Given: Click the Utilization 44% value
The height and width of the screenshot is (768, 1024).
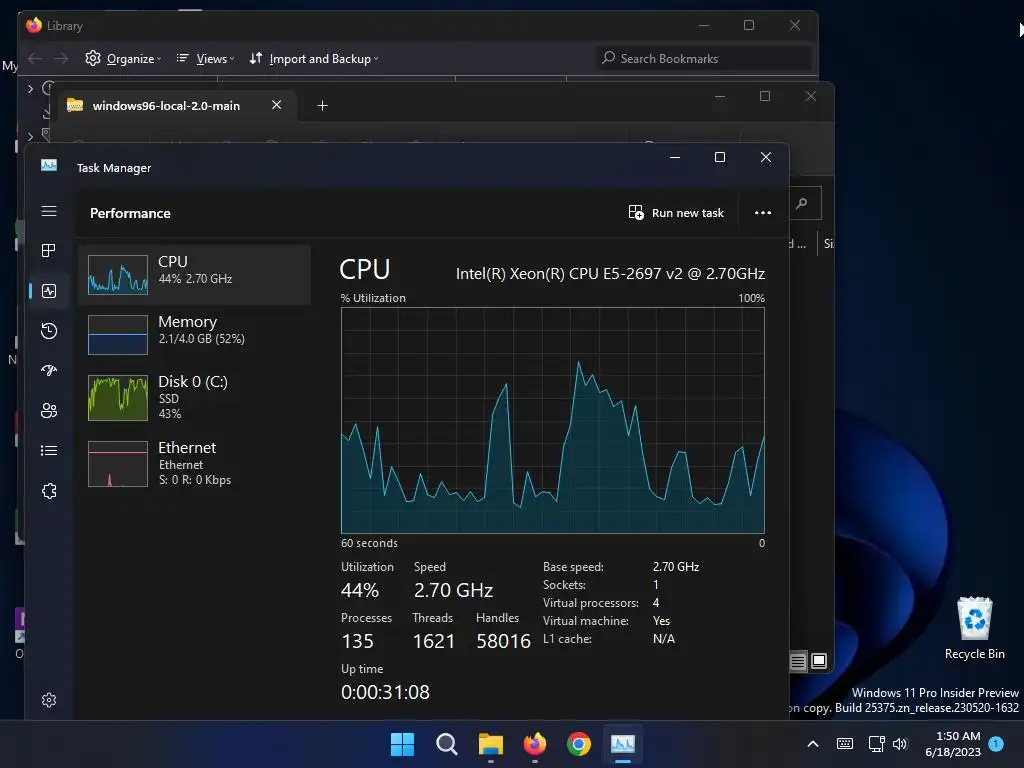Looking at the screenshot, I should point(360,590).
